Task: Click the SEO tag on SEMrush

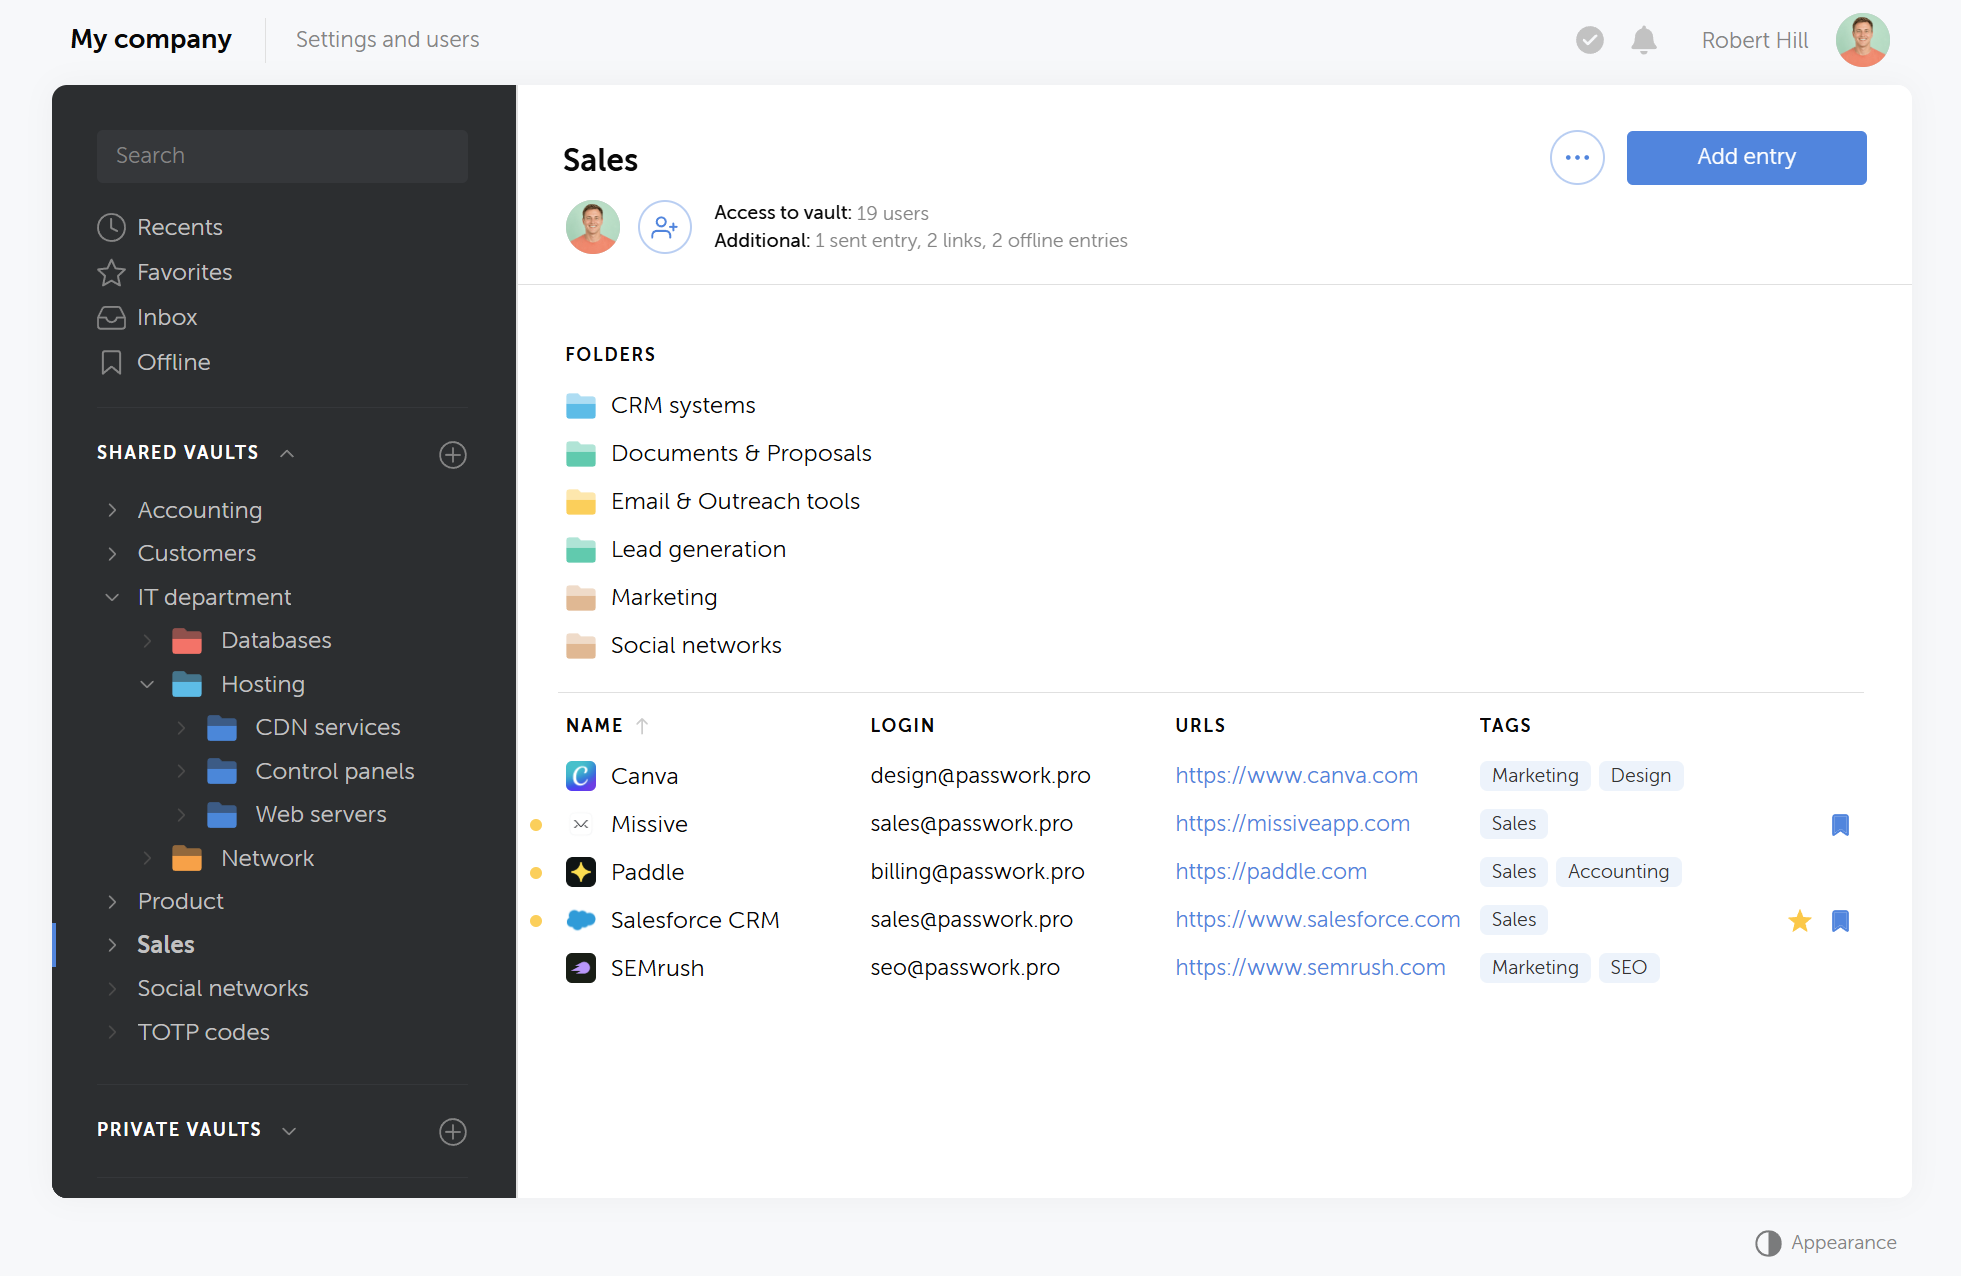Action: [x=1629, y=968]
